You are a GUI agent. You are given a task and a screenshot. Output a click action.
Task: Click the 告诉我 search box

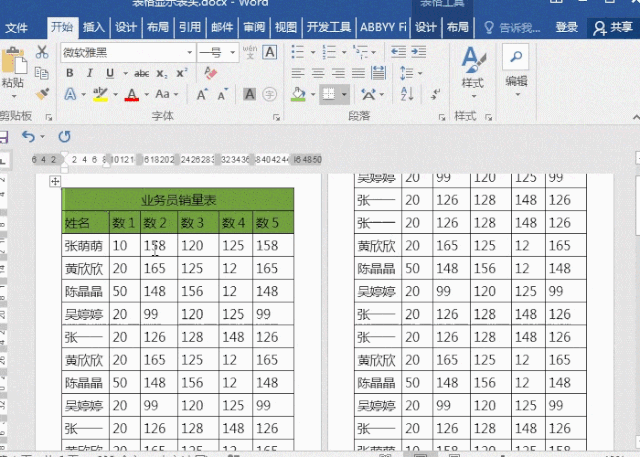tap(512, 27)
